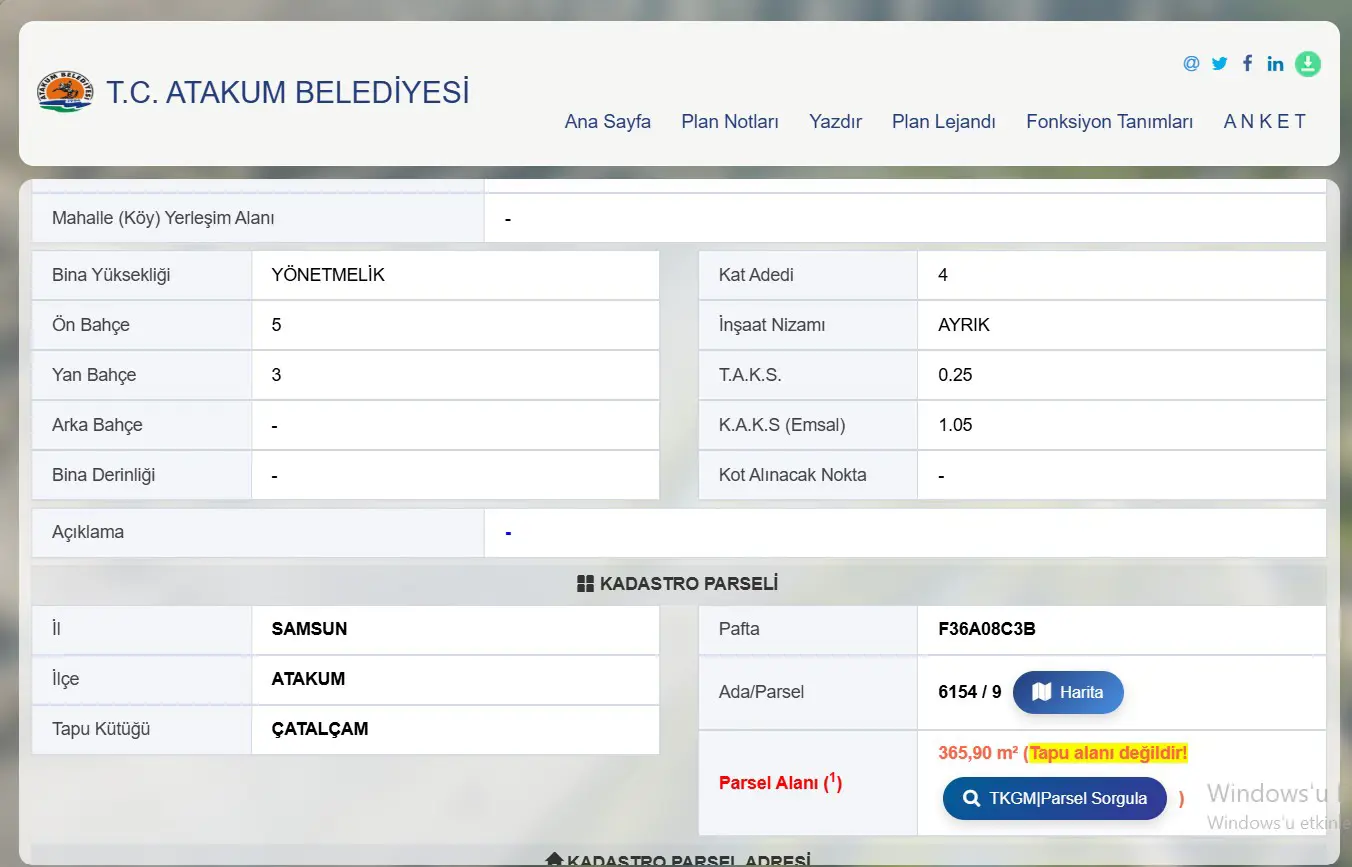Select the parcel area 365,90 m² text

[x=978, y=753]
